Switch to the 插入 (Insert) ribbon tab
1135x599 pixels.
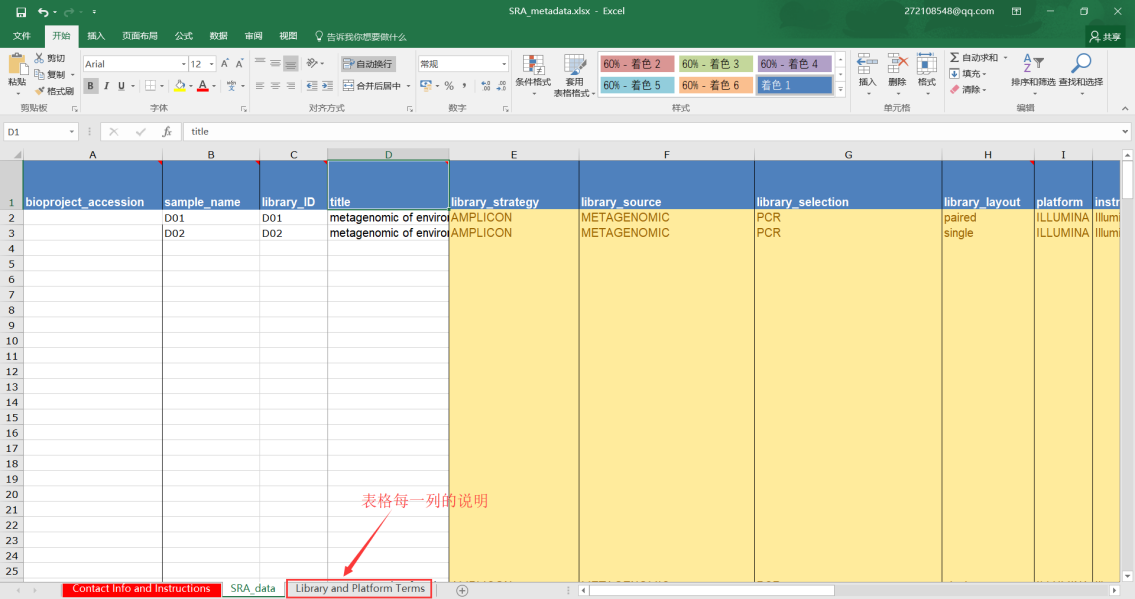click(96, 36)
